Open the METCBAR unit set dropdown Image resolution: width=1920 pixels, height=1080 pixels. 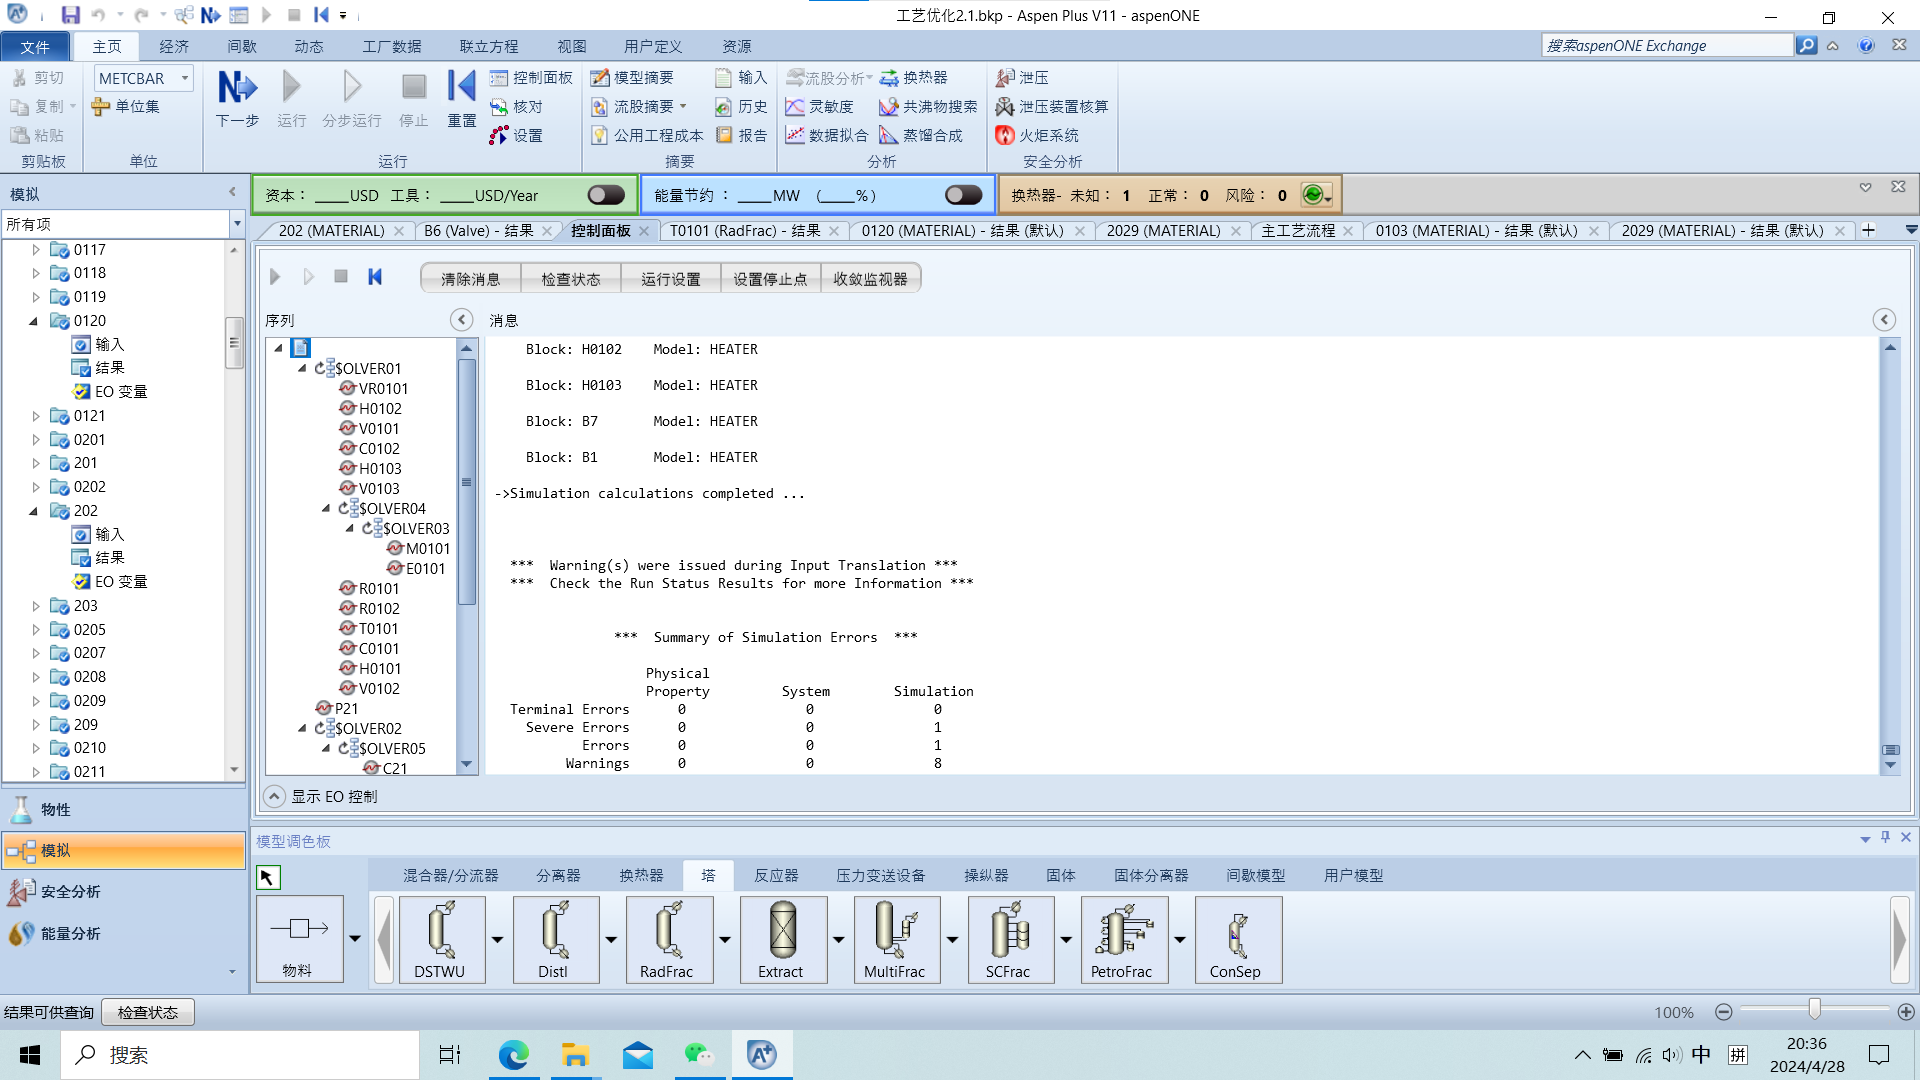184,78
